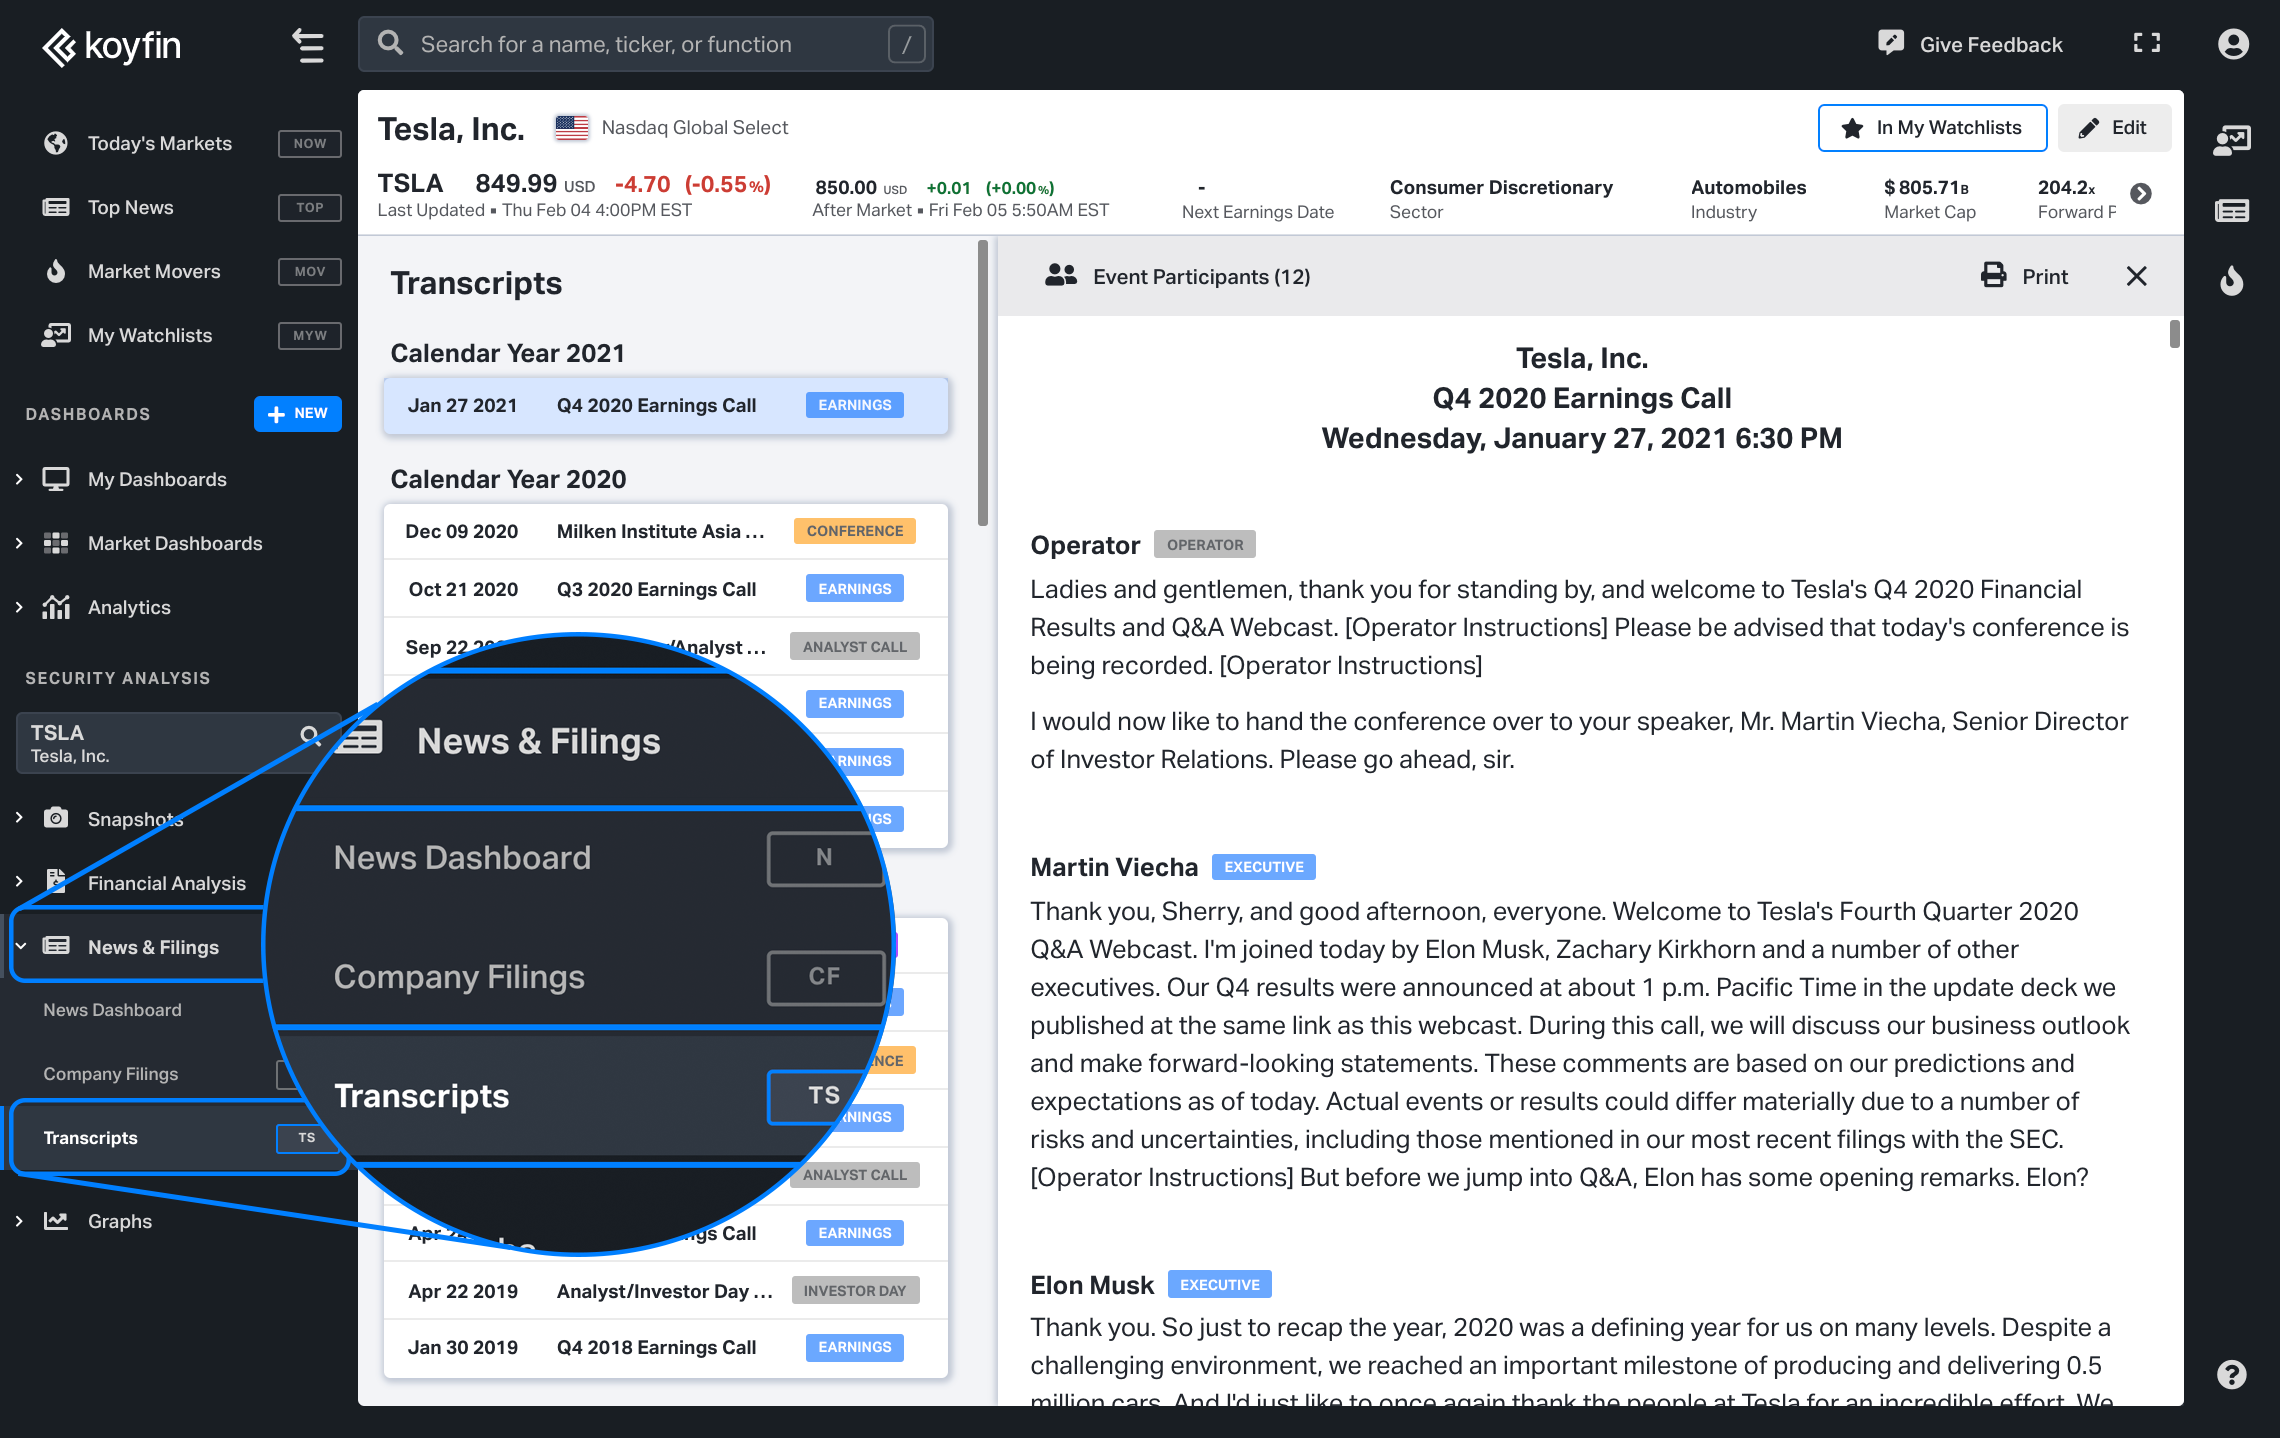Click My Watchlists sidebar icon

pos(56,335)
